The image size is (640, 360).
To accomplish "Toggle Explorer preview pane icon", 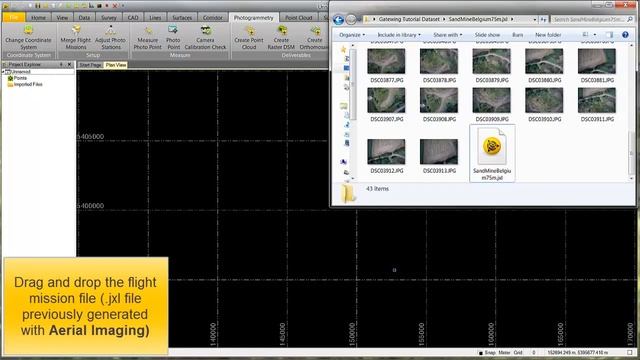I will pyautogui.click(x=609, y=35).
